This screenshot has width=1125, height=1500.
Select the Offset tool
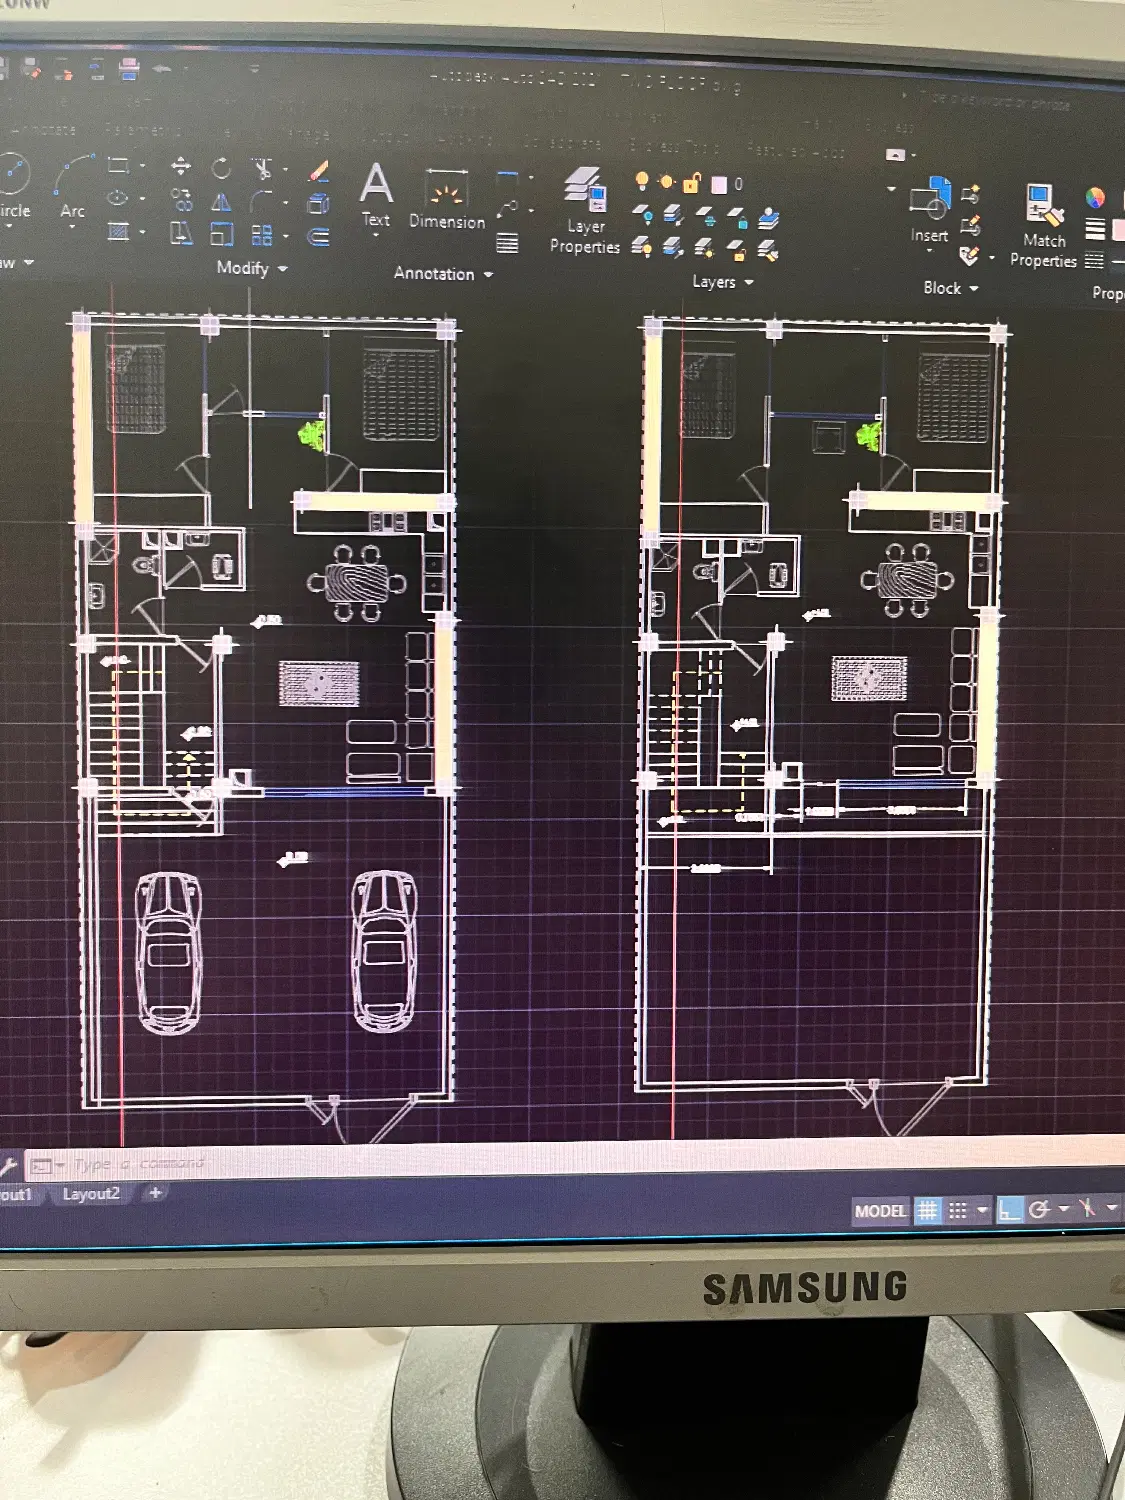(x=319, y=237)
